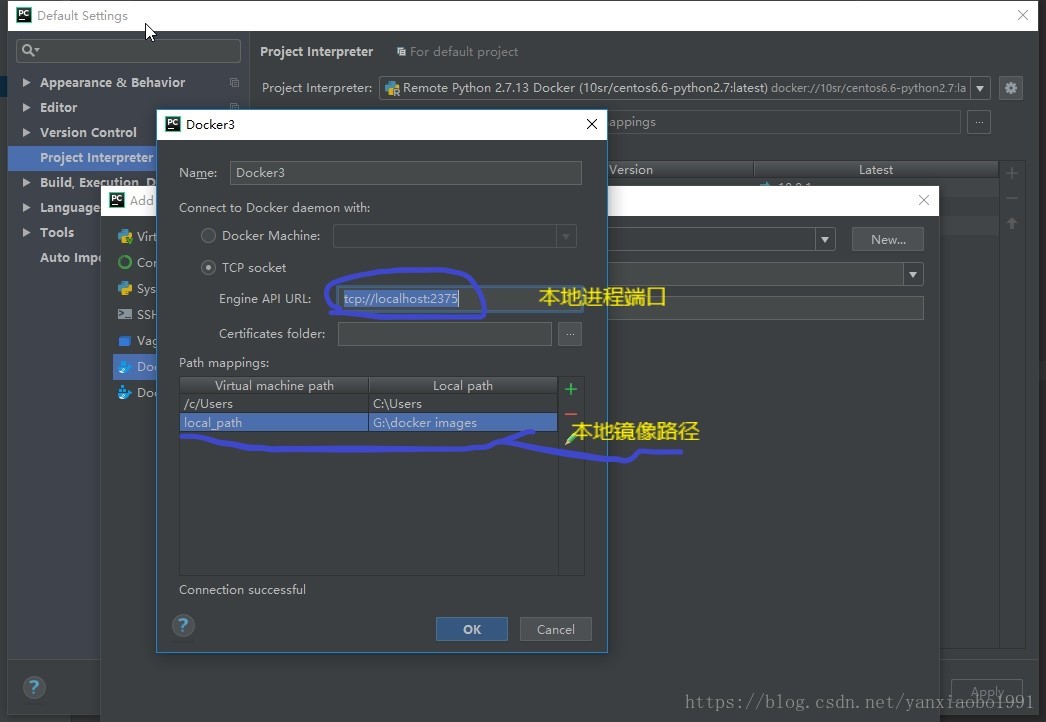This screenshot has width=1046, height=722.
Task: Select the Conda environment icon
Action: [x=125, y=262]
